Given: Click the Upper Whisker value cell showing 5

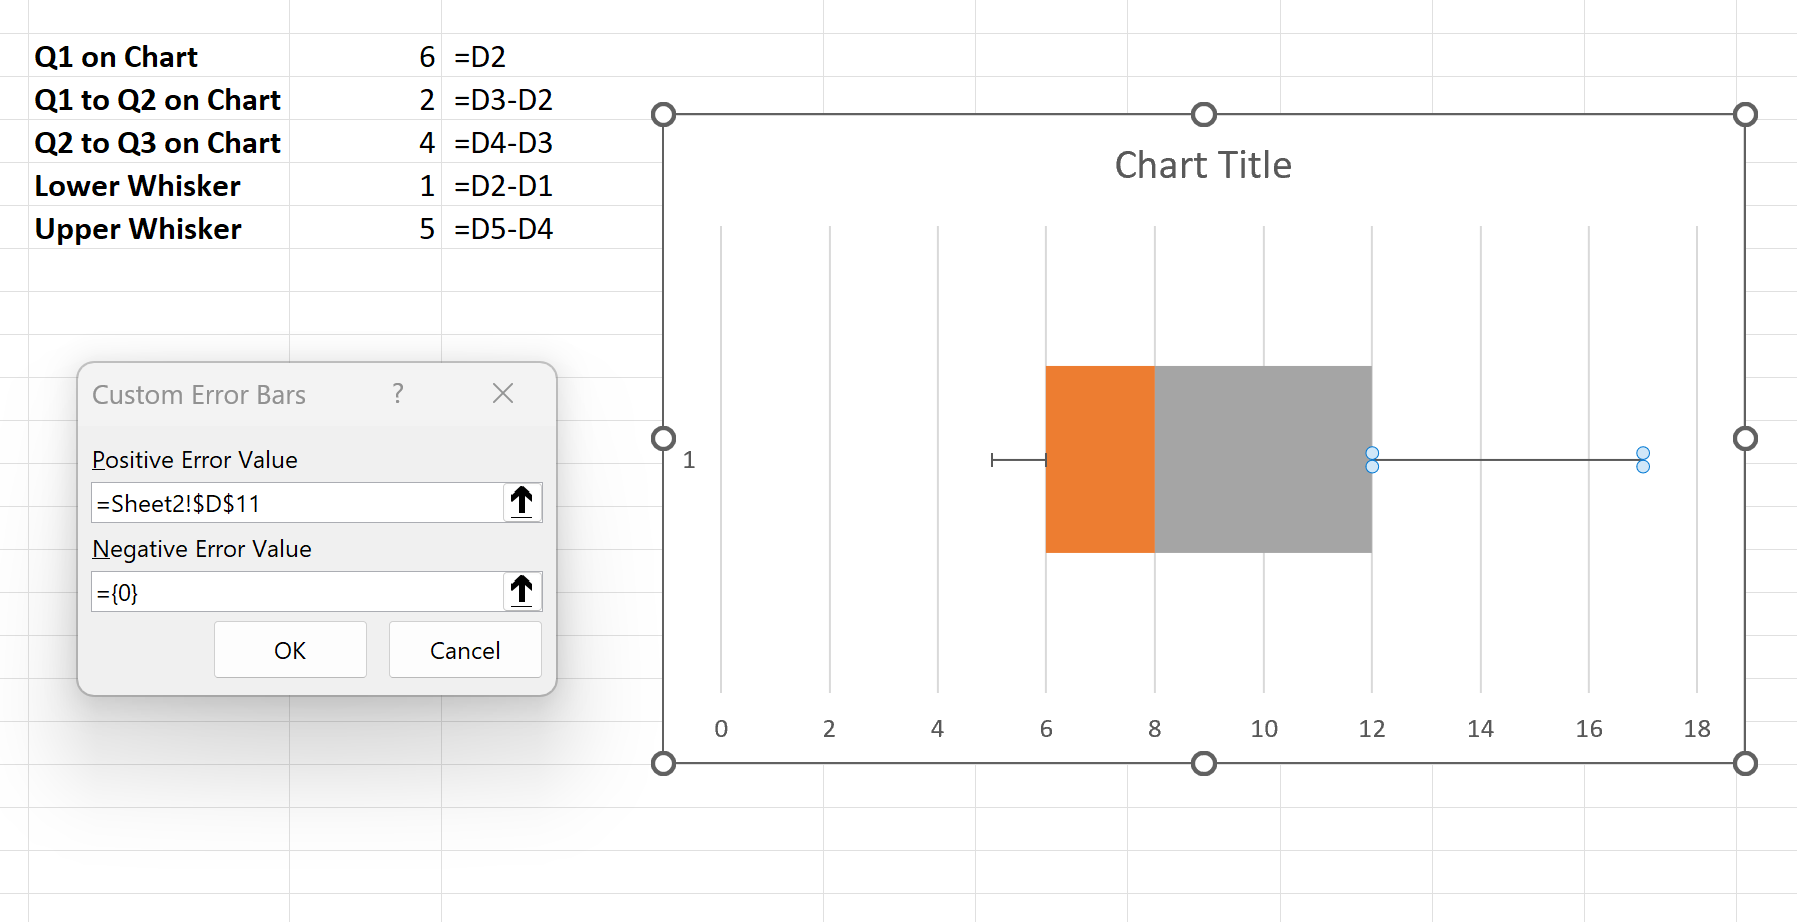Looking at the screenshot, I should (426, 228).
